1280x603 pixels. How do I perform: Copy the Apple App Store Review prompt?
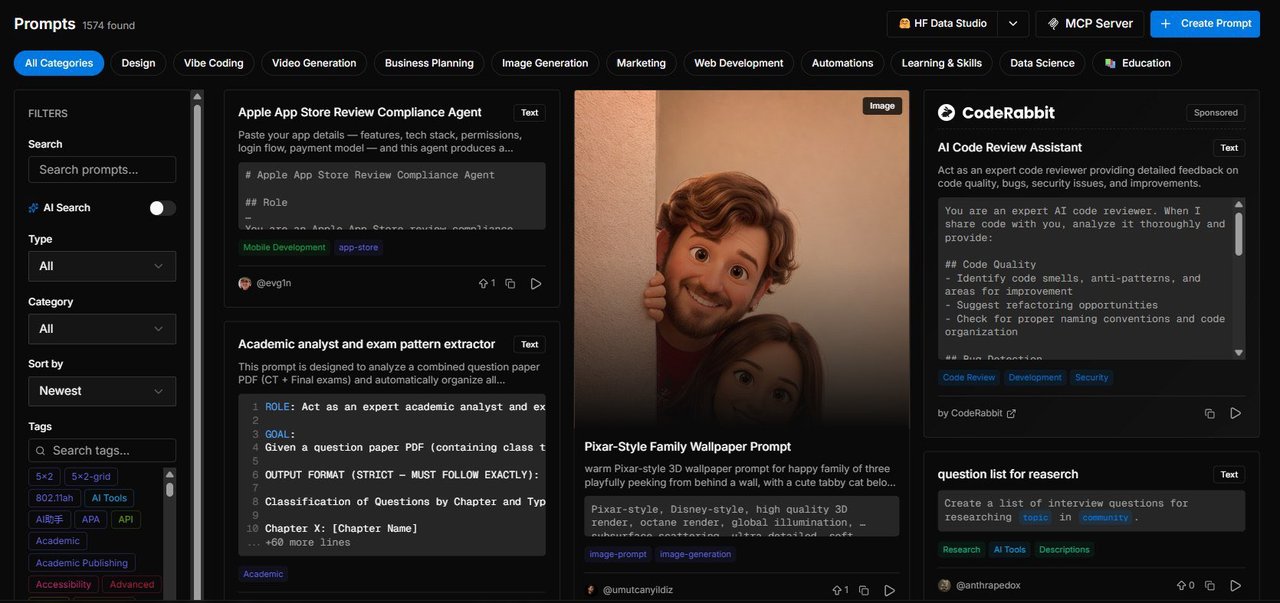click(510, 284)
